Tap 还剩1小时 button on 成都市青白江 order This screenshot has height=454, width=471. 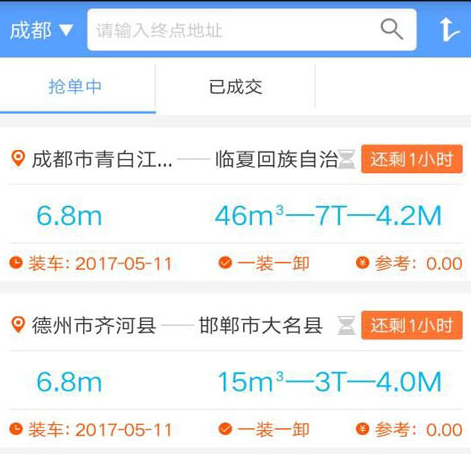coord(412,159)
